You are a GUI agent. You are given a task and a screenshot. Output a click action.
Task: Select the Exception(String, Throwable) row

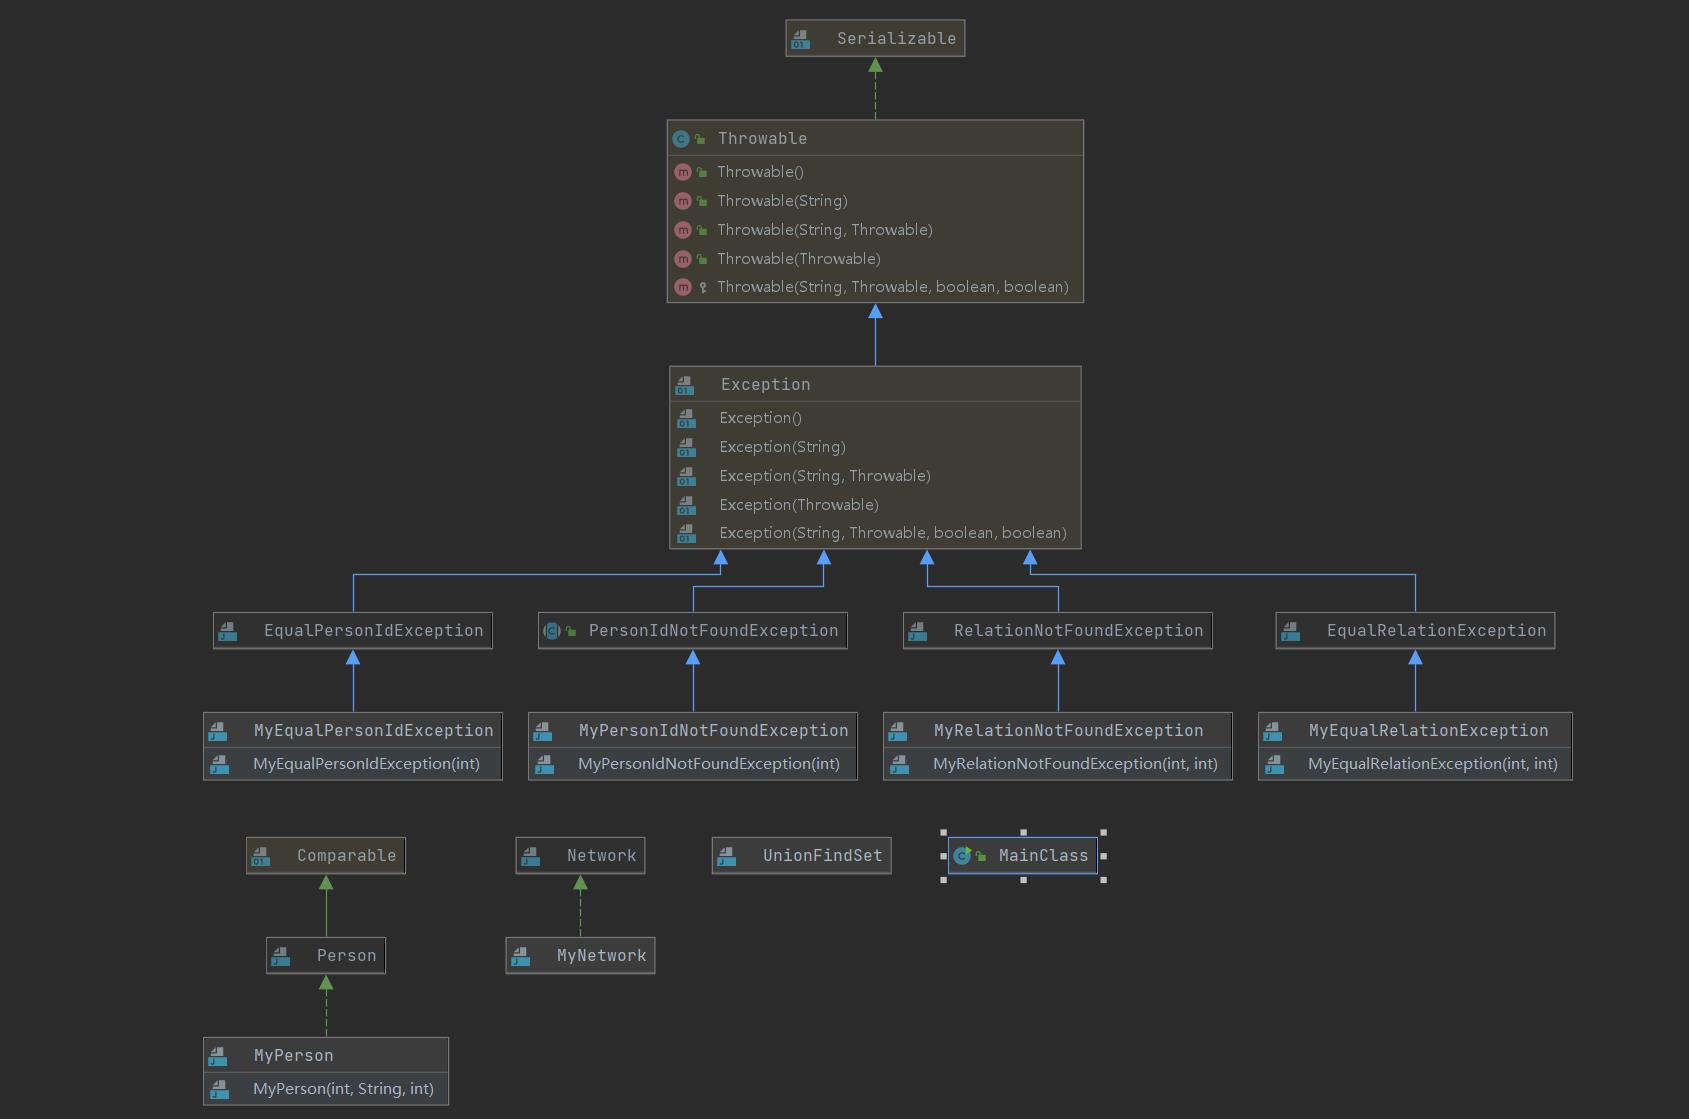tap(875, 476)
